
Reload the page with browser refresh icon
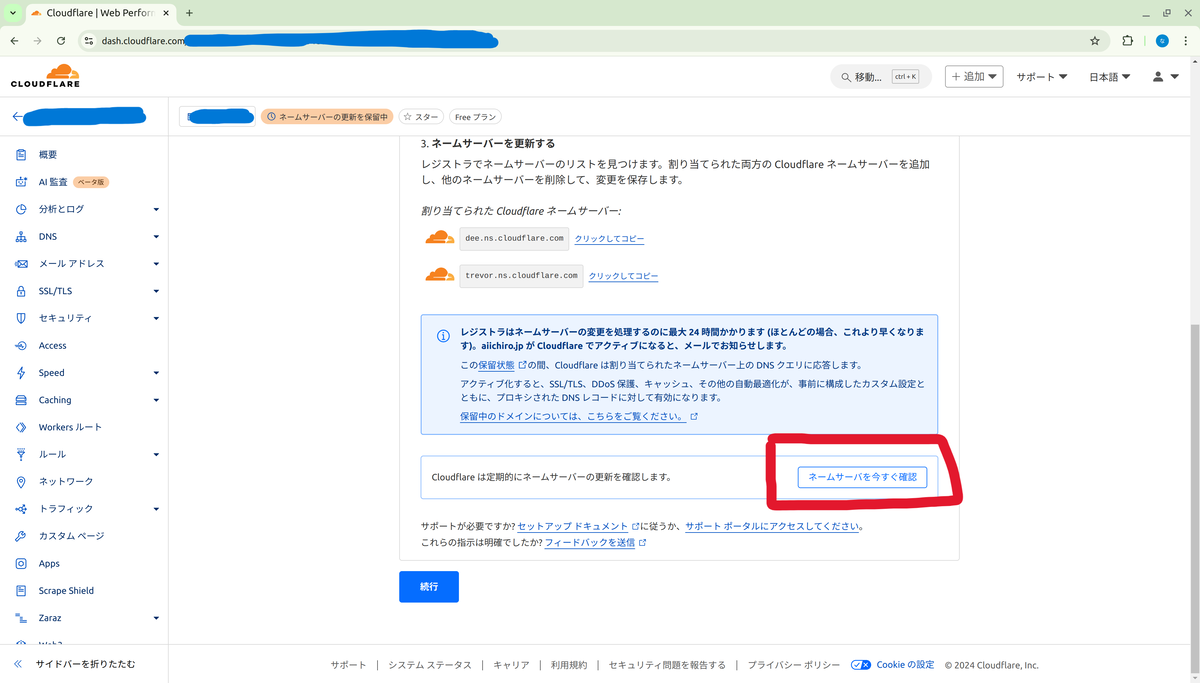click(x=61, y=41)
